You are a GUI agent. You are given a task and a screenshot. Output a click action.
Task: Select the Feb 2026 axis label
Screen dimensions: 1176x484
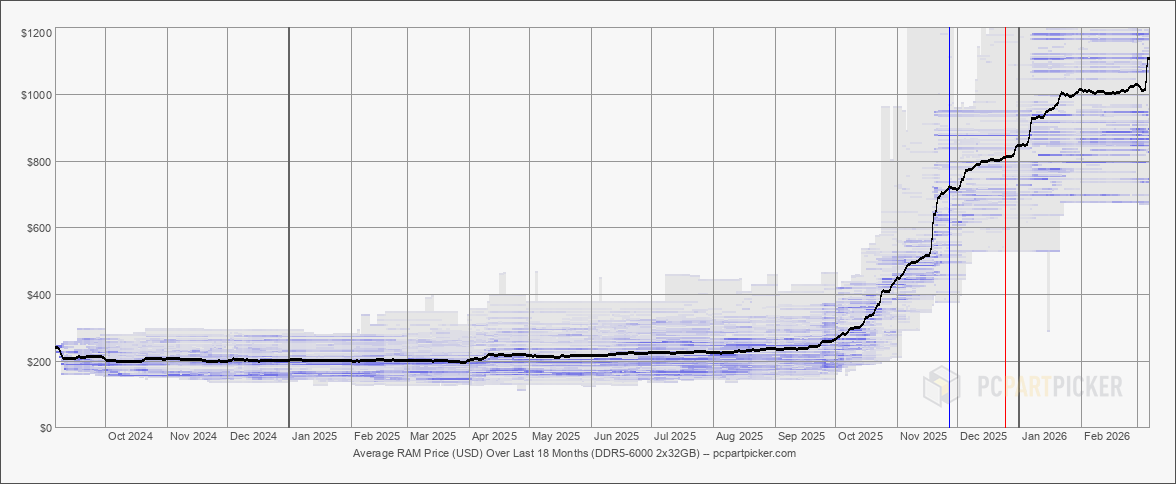pos(1107,436)
